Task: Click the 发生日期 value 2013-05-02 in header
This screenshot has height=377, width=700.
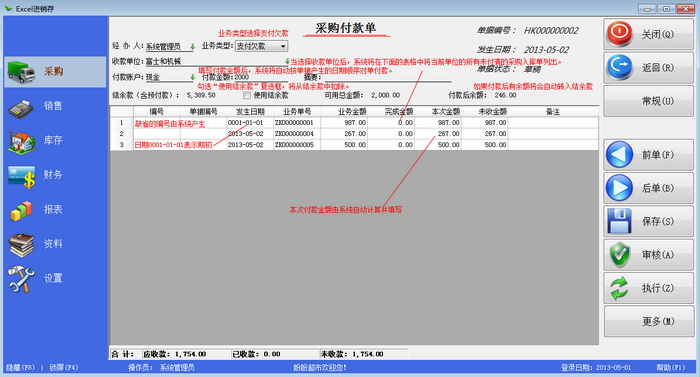Action: click(546, 50)
